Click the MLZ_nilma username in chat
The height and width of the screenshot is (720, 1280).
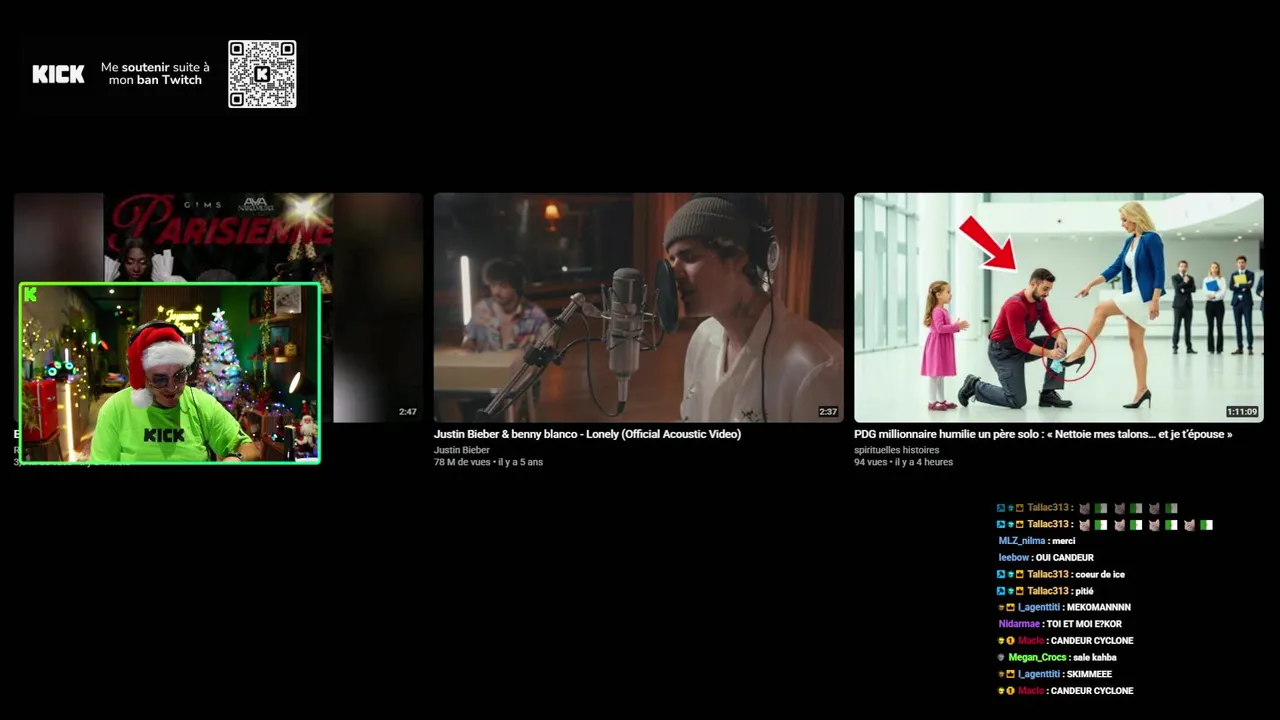1022,541
